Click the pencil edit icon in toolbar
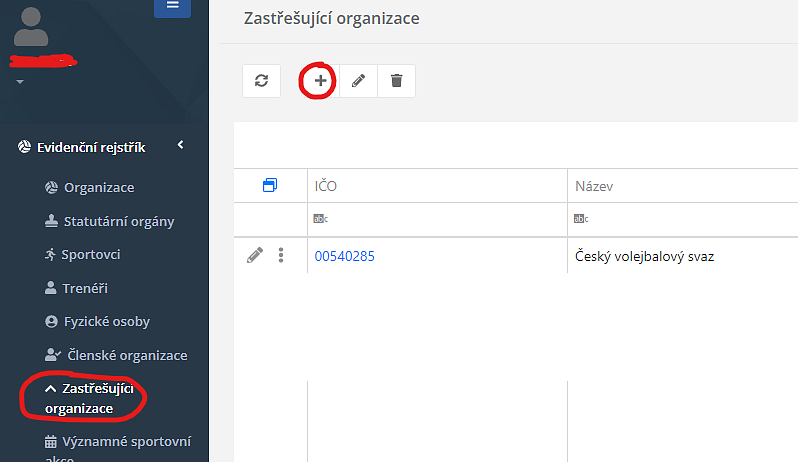 (x=358, y=81)
